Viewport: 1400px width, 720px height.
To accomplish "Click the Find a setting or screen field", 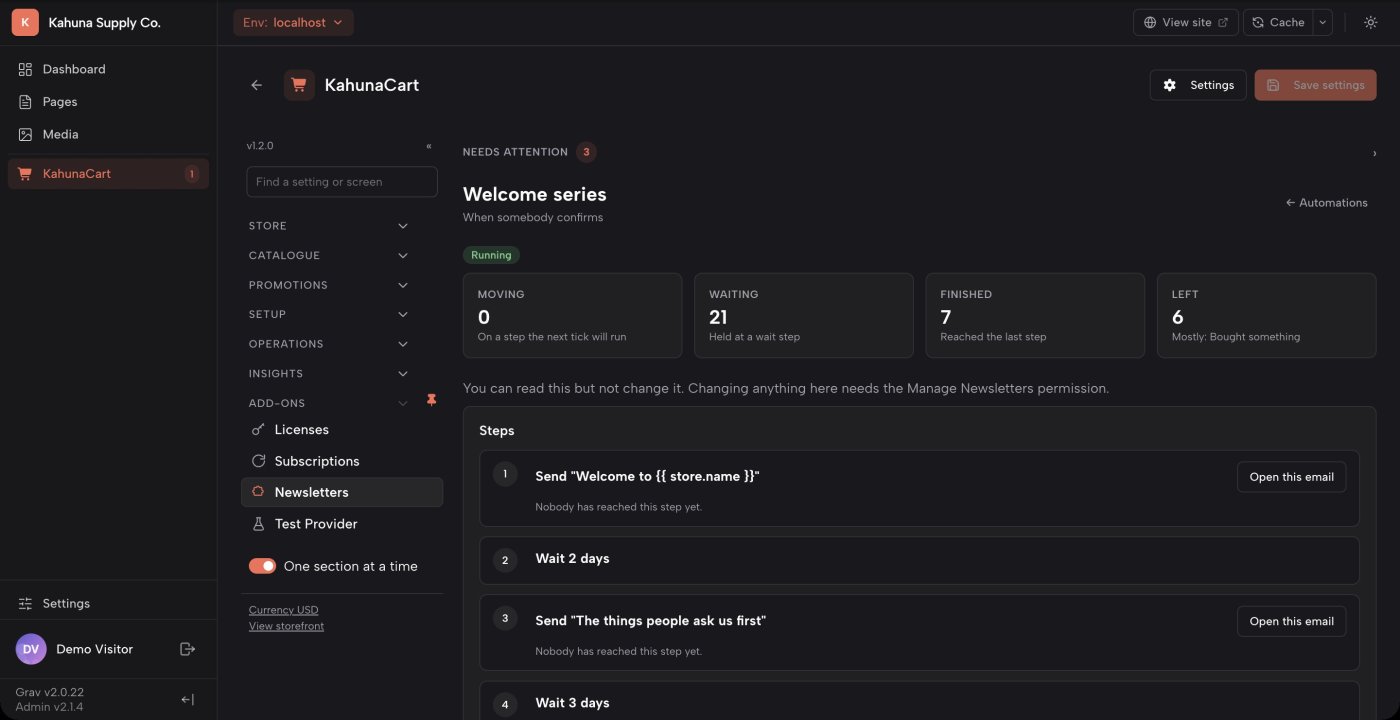I will (x=342, y=182).
